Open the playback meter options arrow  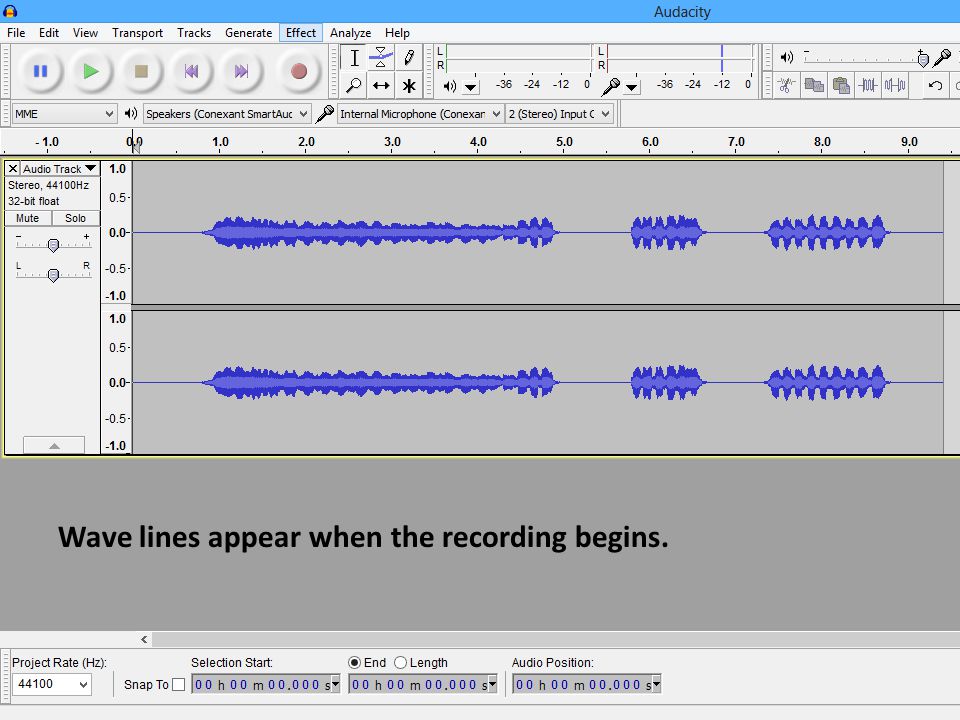(x=470, y=88)
